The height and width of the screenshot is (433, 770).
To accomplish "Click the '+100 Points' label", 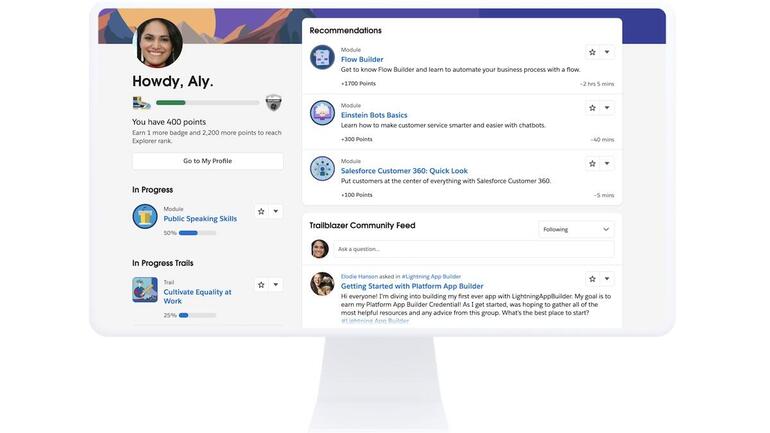I will [357, 195].
